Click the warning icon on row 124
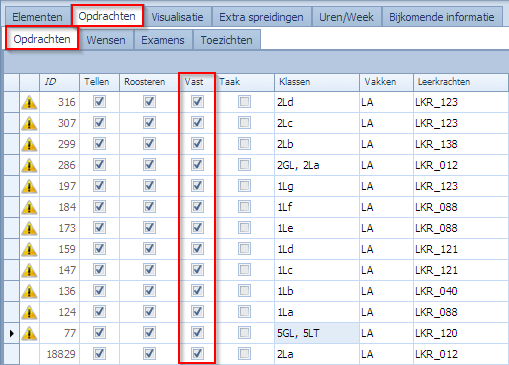Image resolution: width=509 pixels, height=365 pixels. (29, 312)
